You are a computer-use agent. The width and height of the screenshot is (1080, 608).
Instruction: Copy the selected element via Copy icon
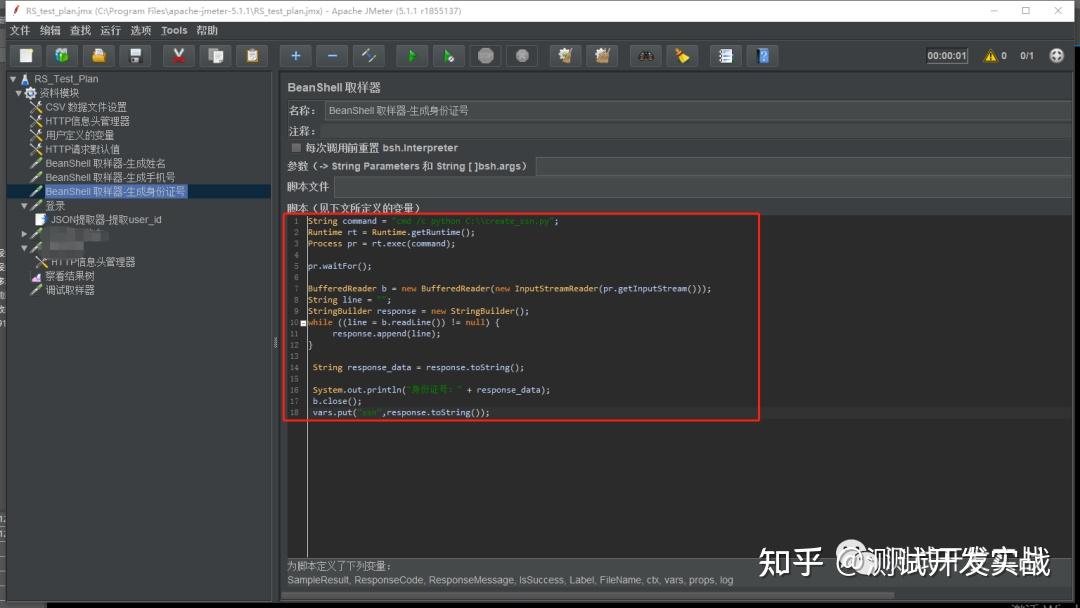(216, 56)
